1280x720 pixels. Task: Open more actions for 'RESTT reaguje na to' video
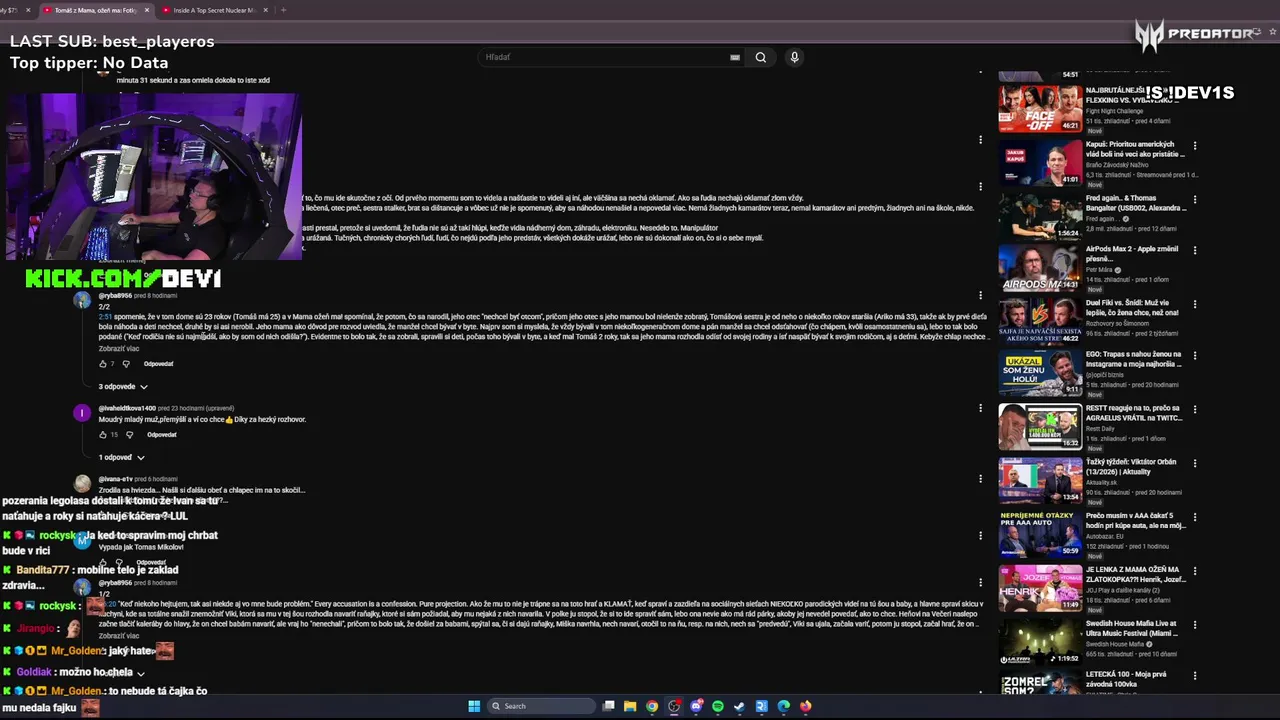[1194, 409]
